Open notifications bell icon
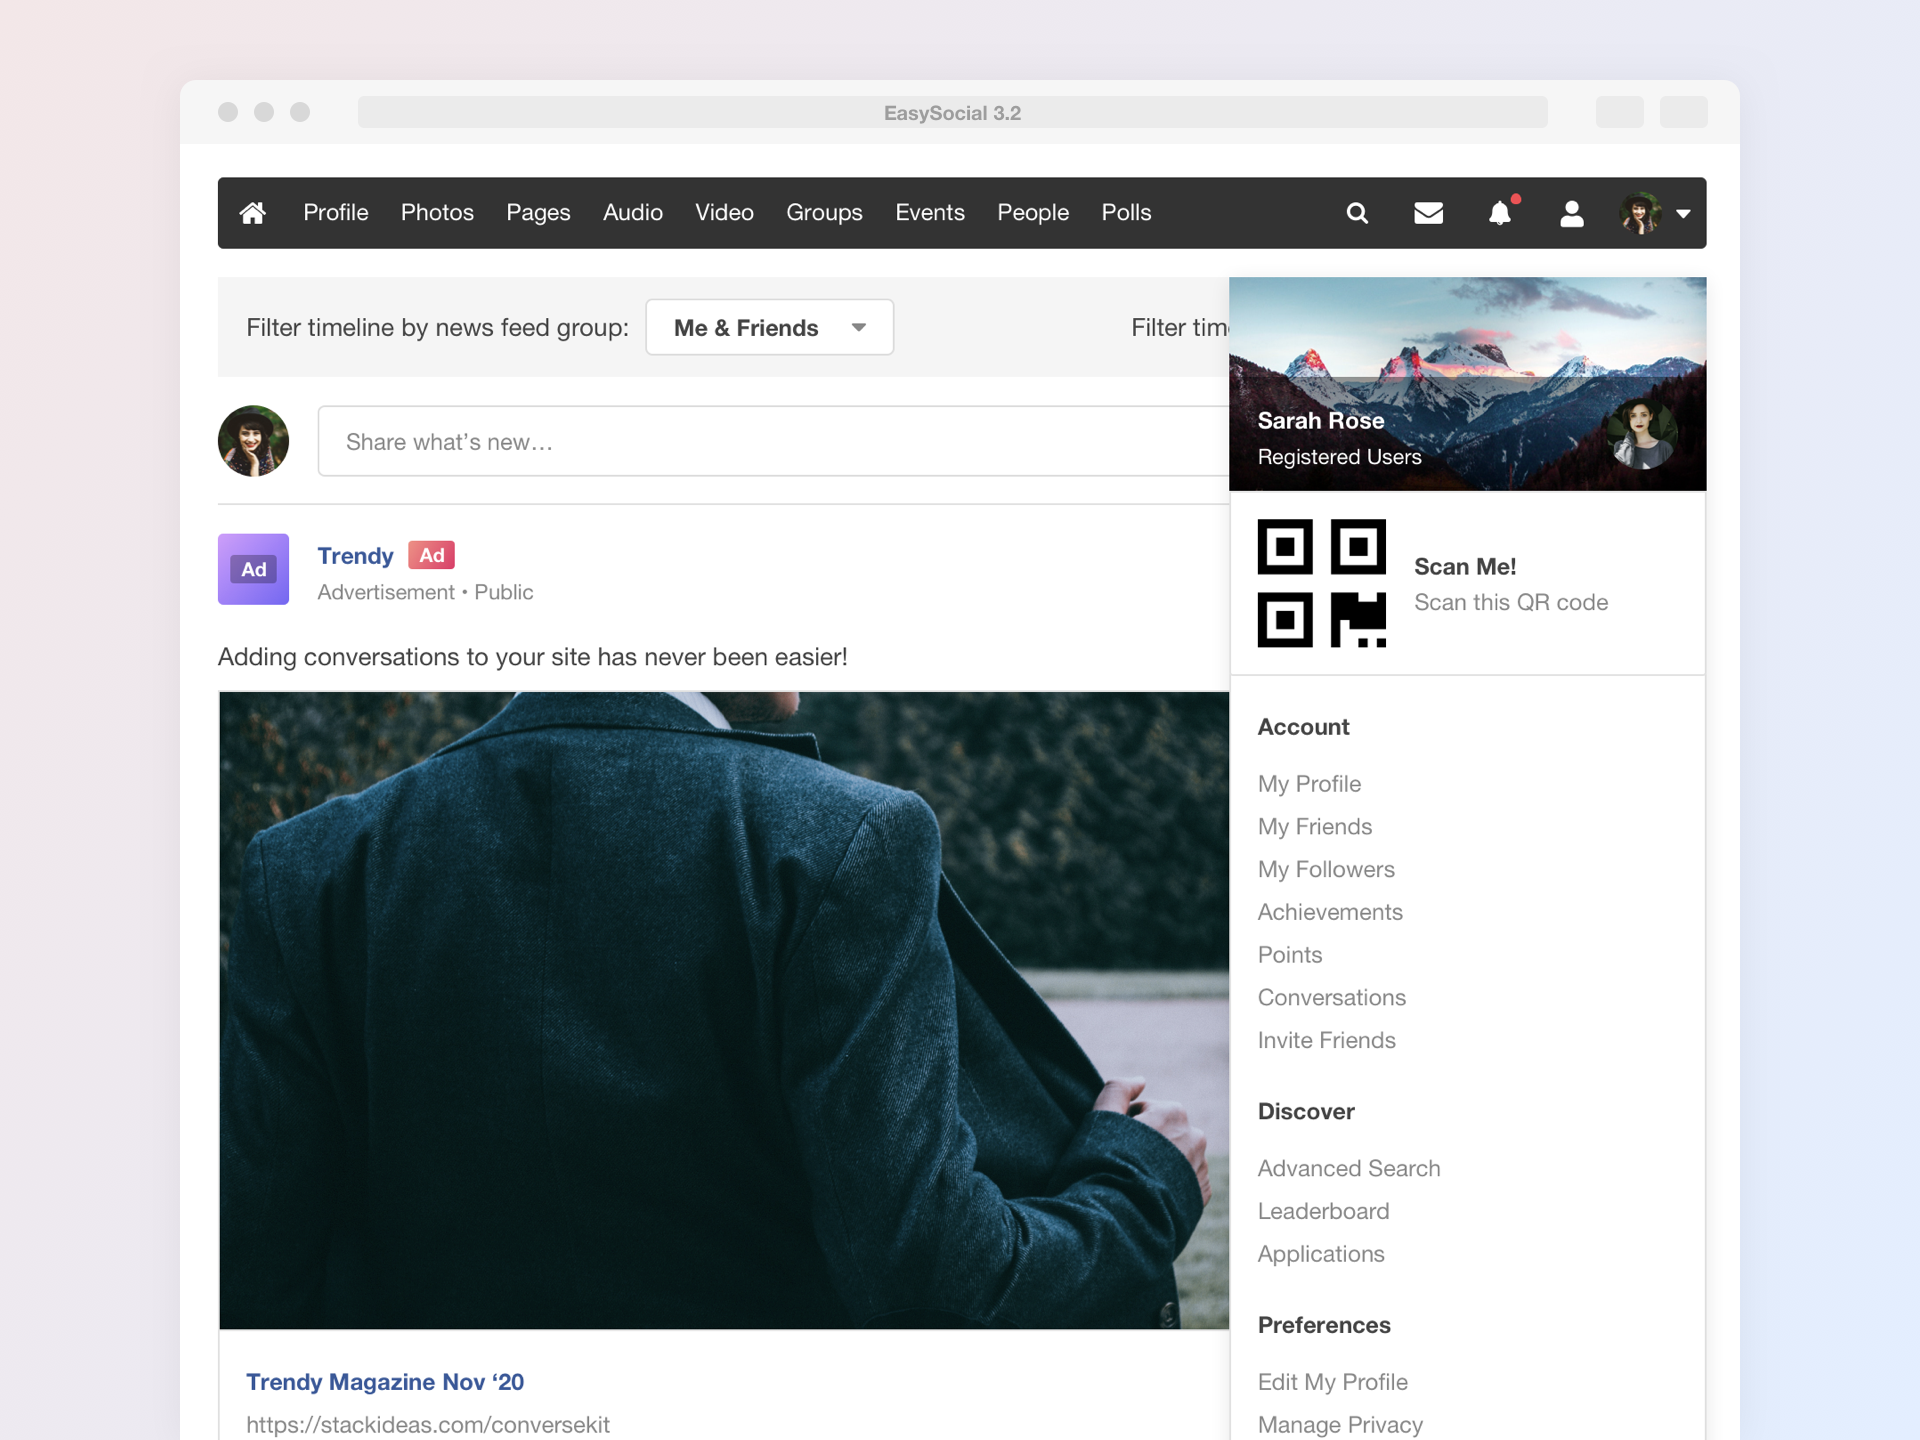The width and height of the screenshot is (1920, 1440). [x=1499, y=213]
